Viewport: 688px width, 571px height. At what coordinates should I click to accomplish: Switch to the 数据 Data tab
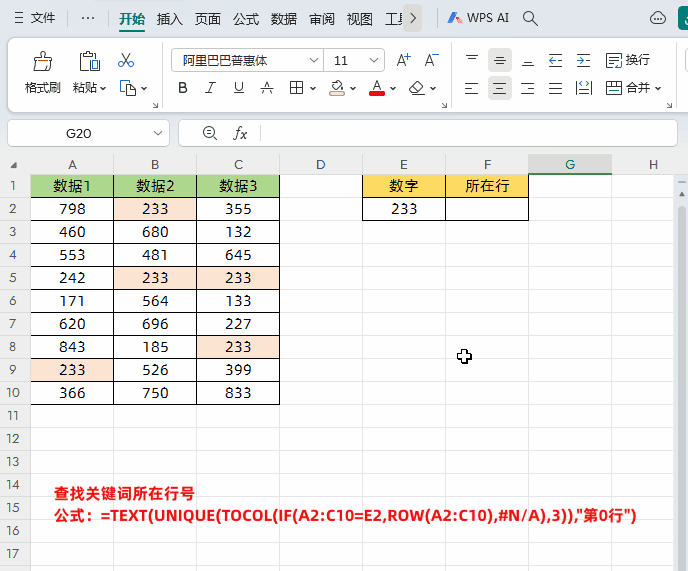283,19
